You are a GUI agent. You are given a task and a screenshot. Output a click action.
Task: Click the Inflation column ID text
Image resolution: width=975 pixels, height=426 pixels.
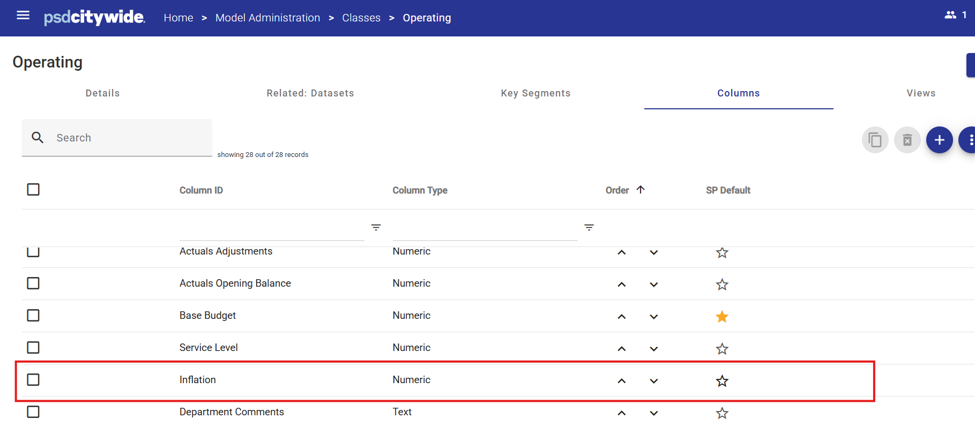(x=198, y=379)
